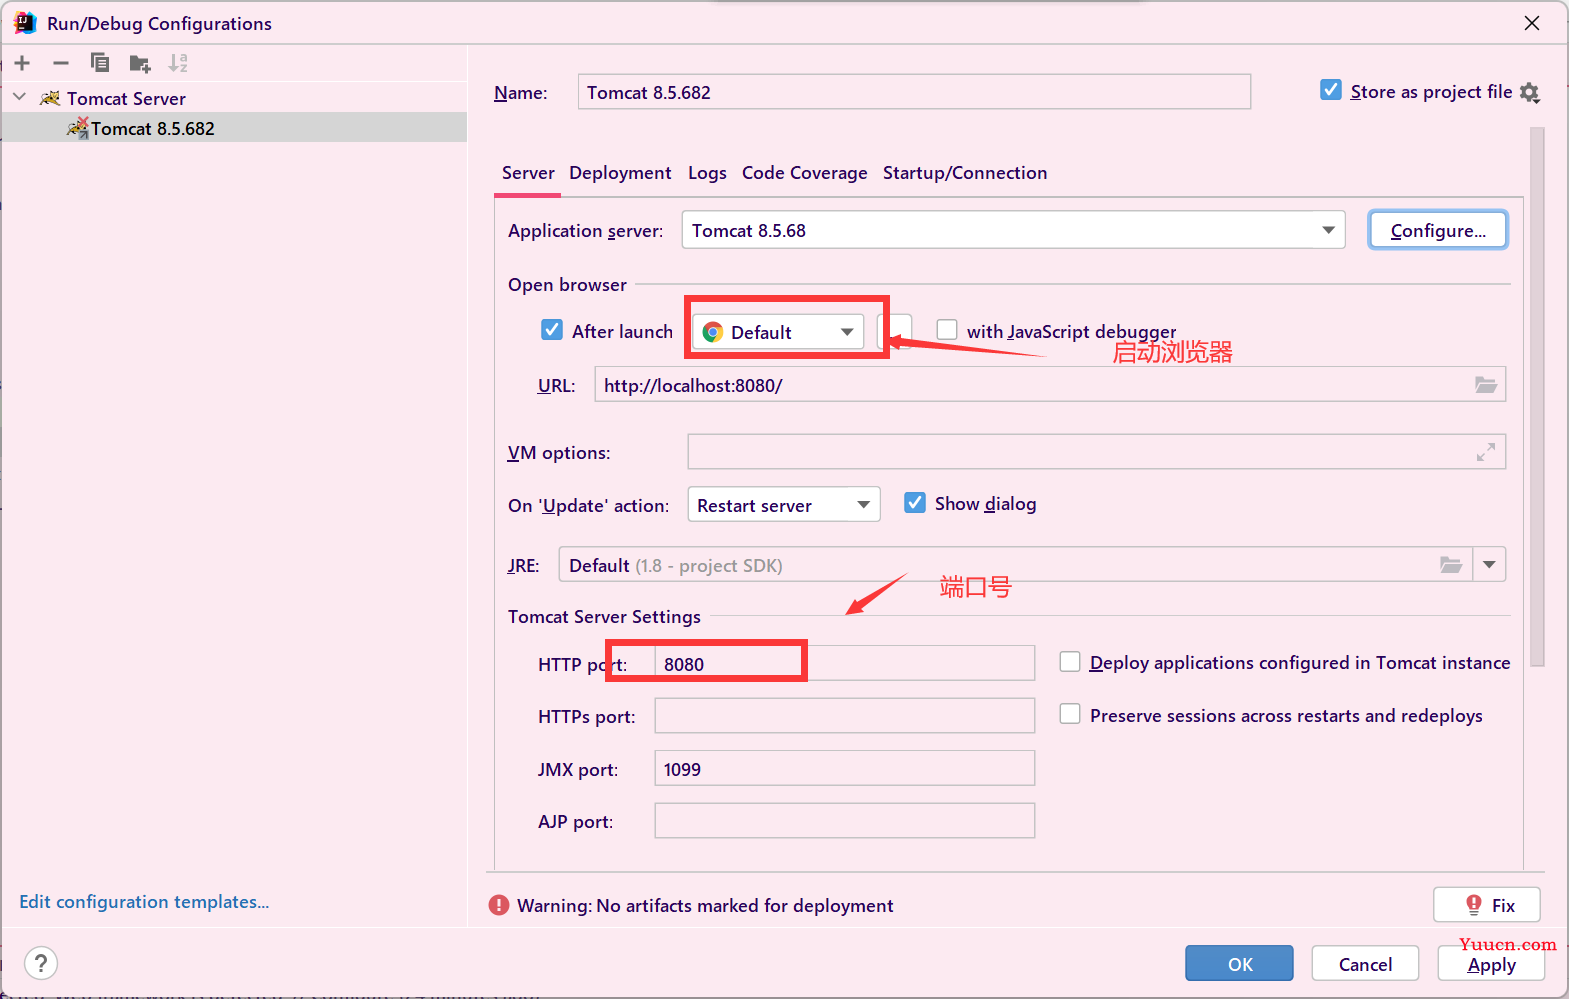Copy the configuration using the duplicate icon

coord(100,63)
